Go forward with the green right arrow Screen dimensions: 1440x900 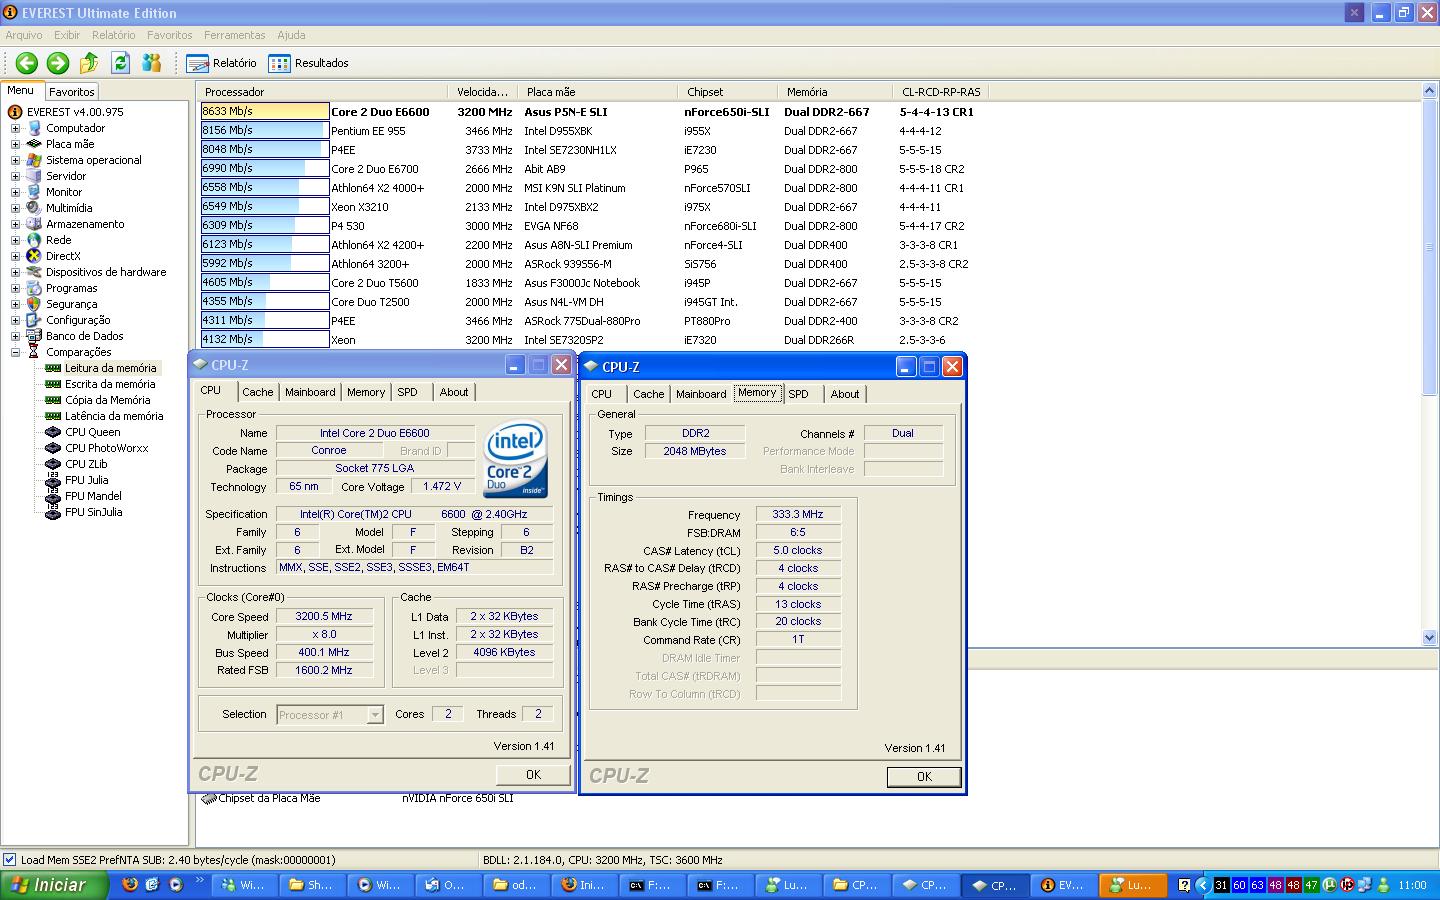58,63
